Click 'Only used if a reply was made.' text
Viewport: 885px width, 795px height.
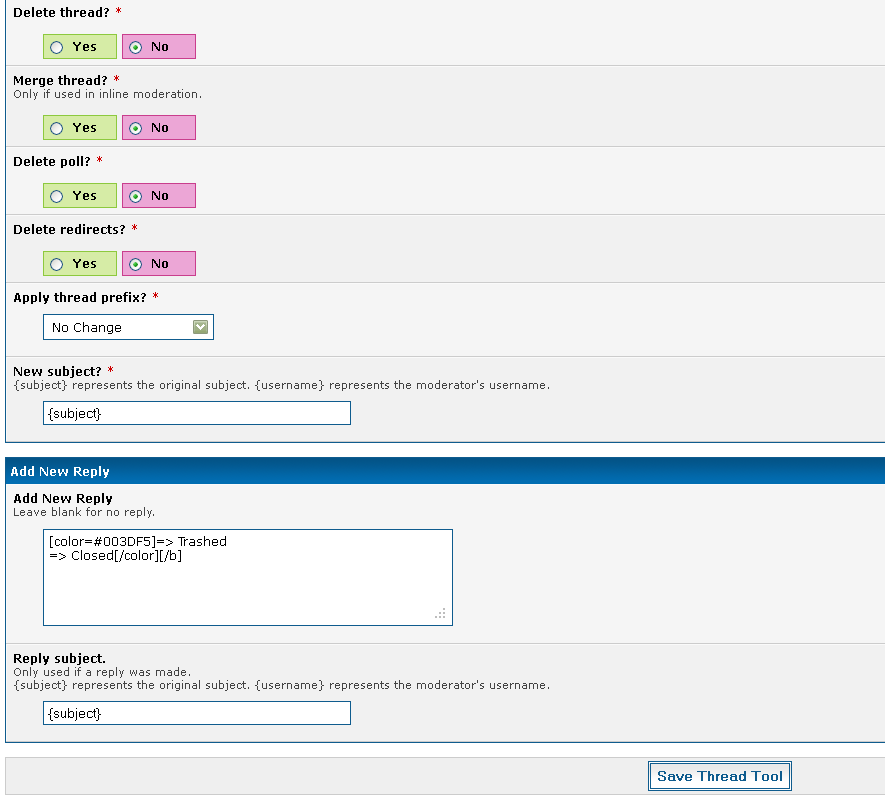pyautogui.click(x=102, y=672)
